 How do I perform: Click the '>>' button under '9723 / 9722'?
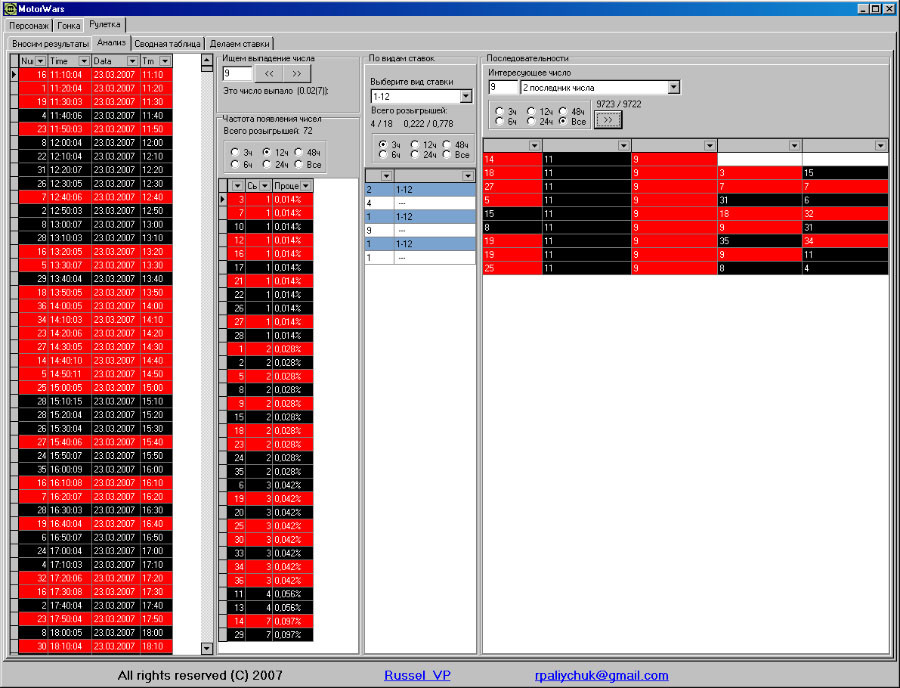[608, 120]
